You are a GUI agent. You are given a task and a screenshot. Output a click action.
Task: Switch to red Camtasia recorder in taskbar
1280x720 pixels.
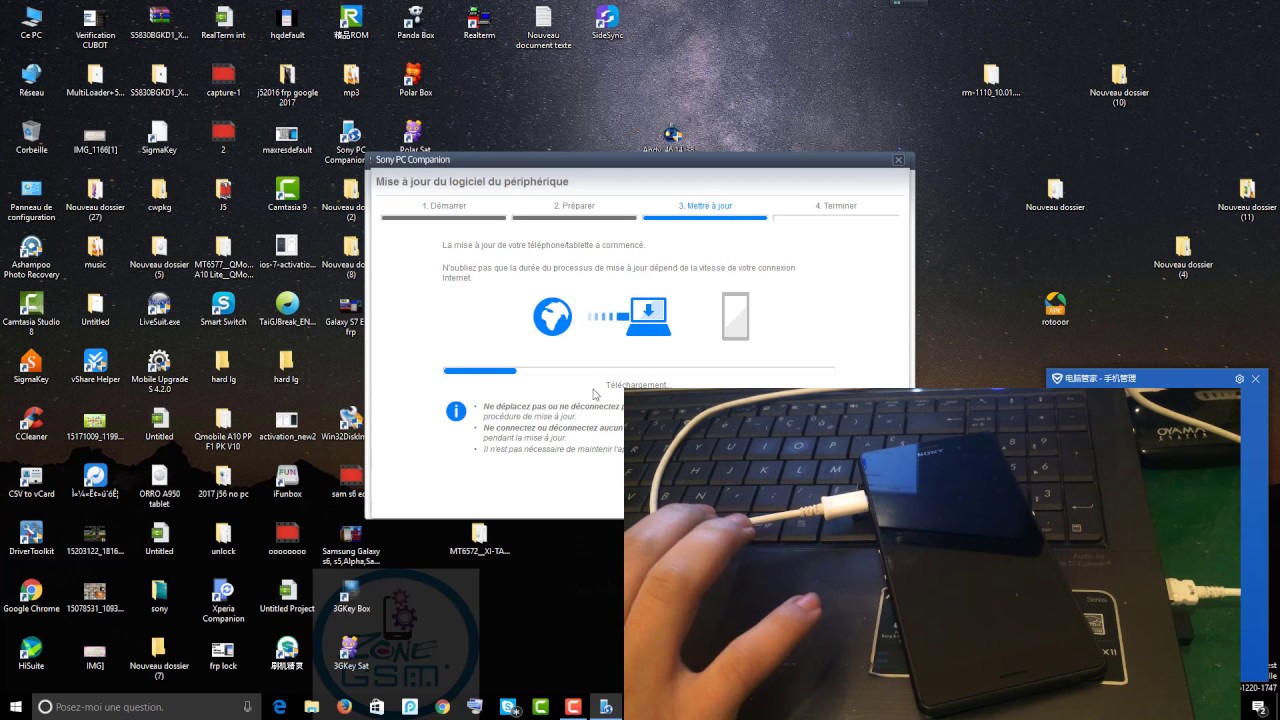(573, 706)
